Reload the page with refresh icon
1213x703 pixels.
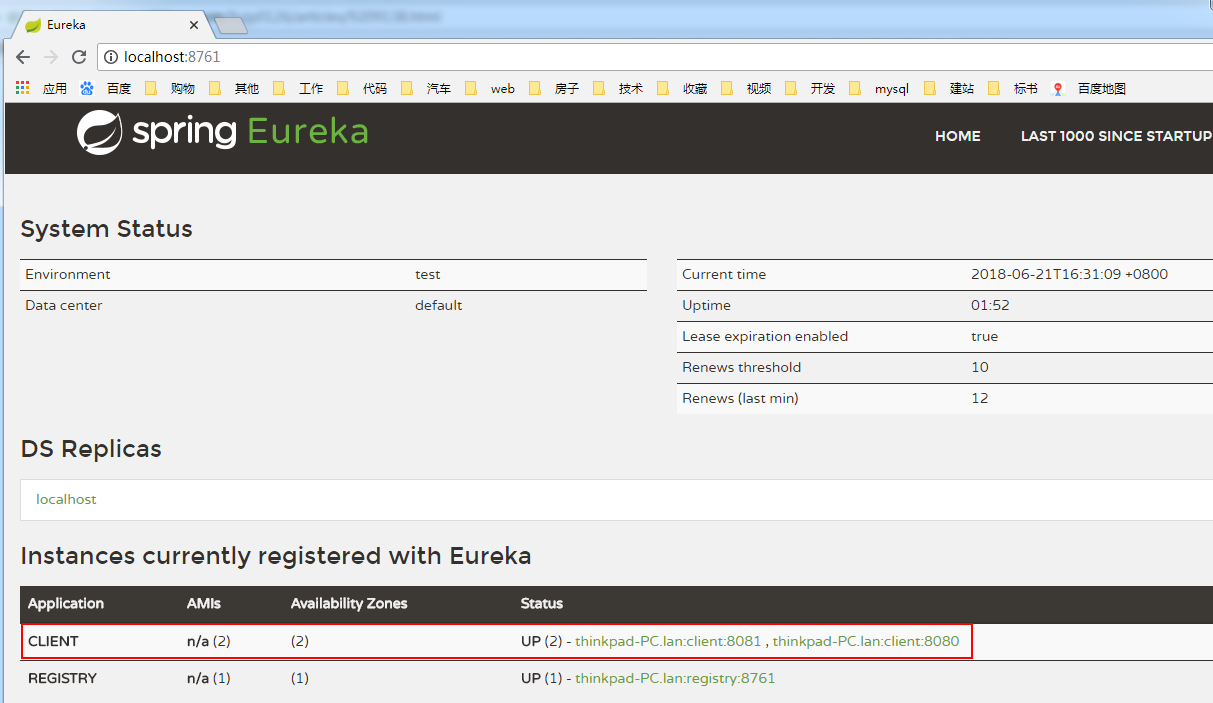pyautogui.click(x=79, y=58)
